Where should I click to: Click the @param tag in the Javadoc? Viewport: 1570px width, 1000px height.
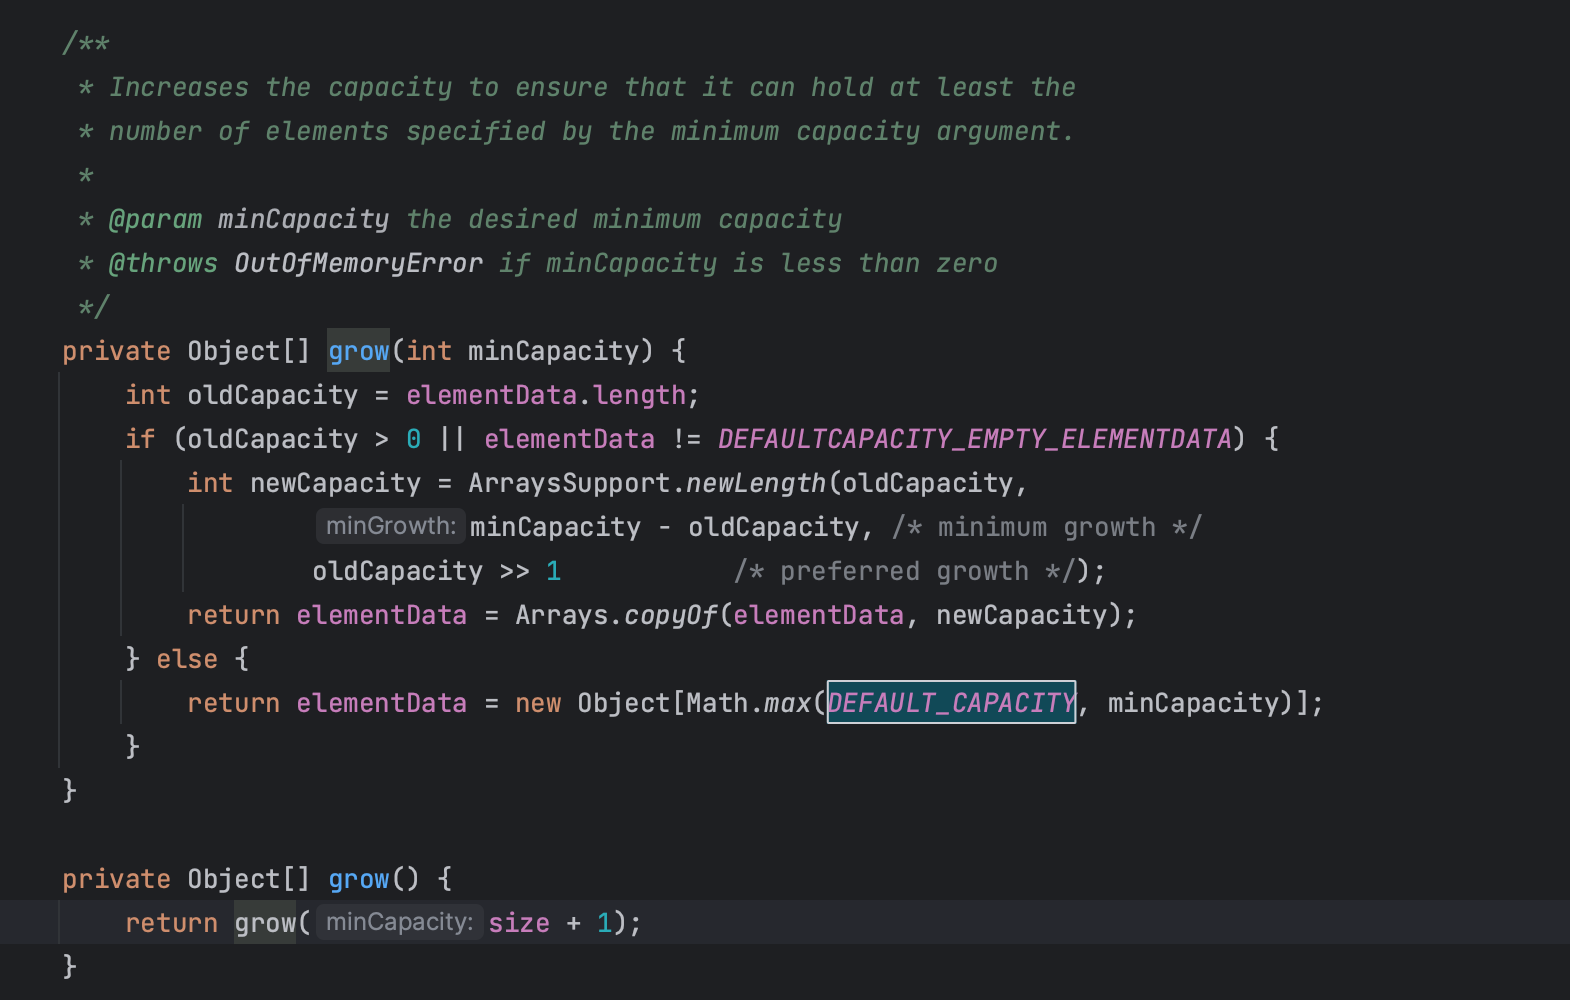point(155,219)
